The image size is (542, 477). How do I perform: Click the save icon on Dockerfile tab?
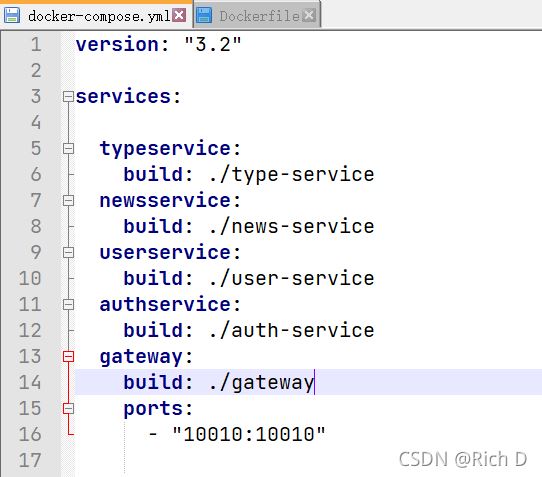[204, 16]
